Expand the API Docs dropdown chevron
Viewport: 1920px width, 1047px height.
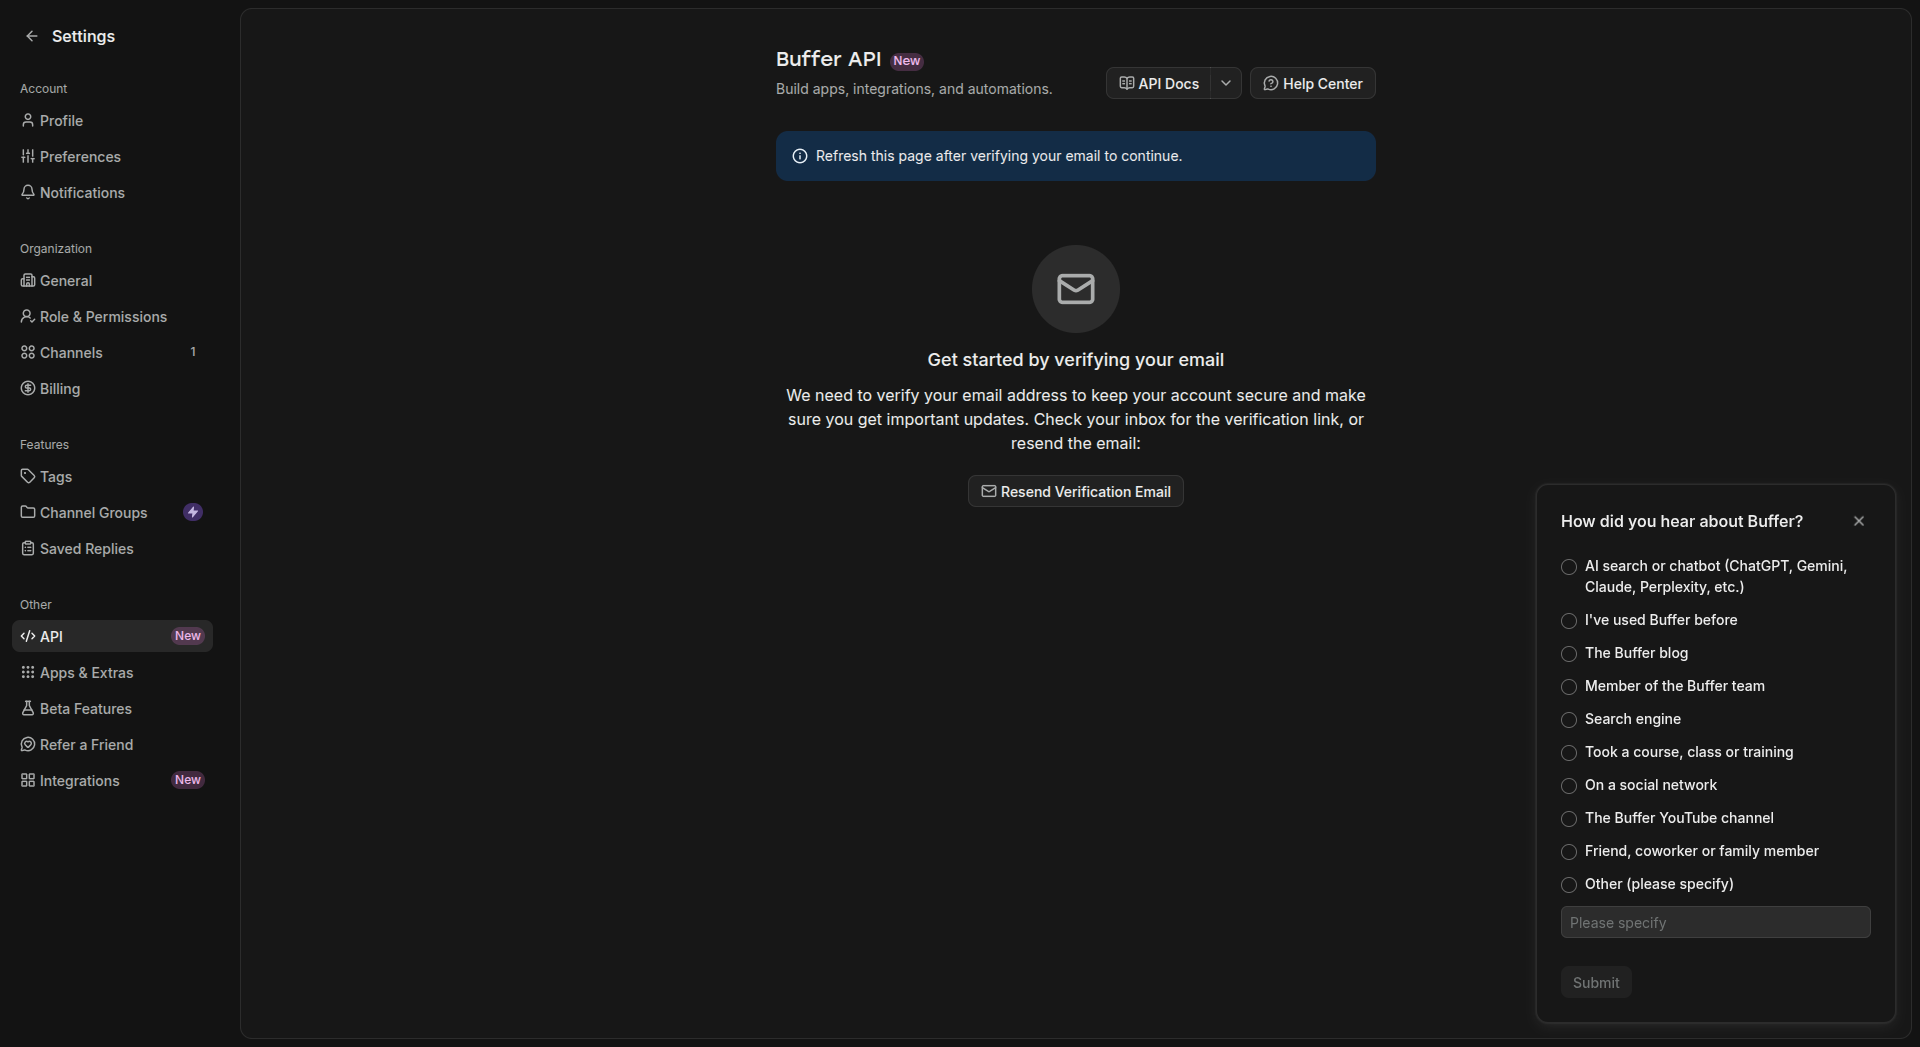coord(1226,83)
